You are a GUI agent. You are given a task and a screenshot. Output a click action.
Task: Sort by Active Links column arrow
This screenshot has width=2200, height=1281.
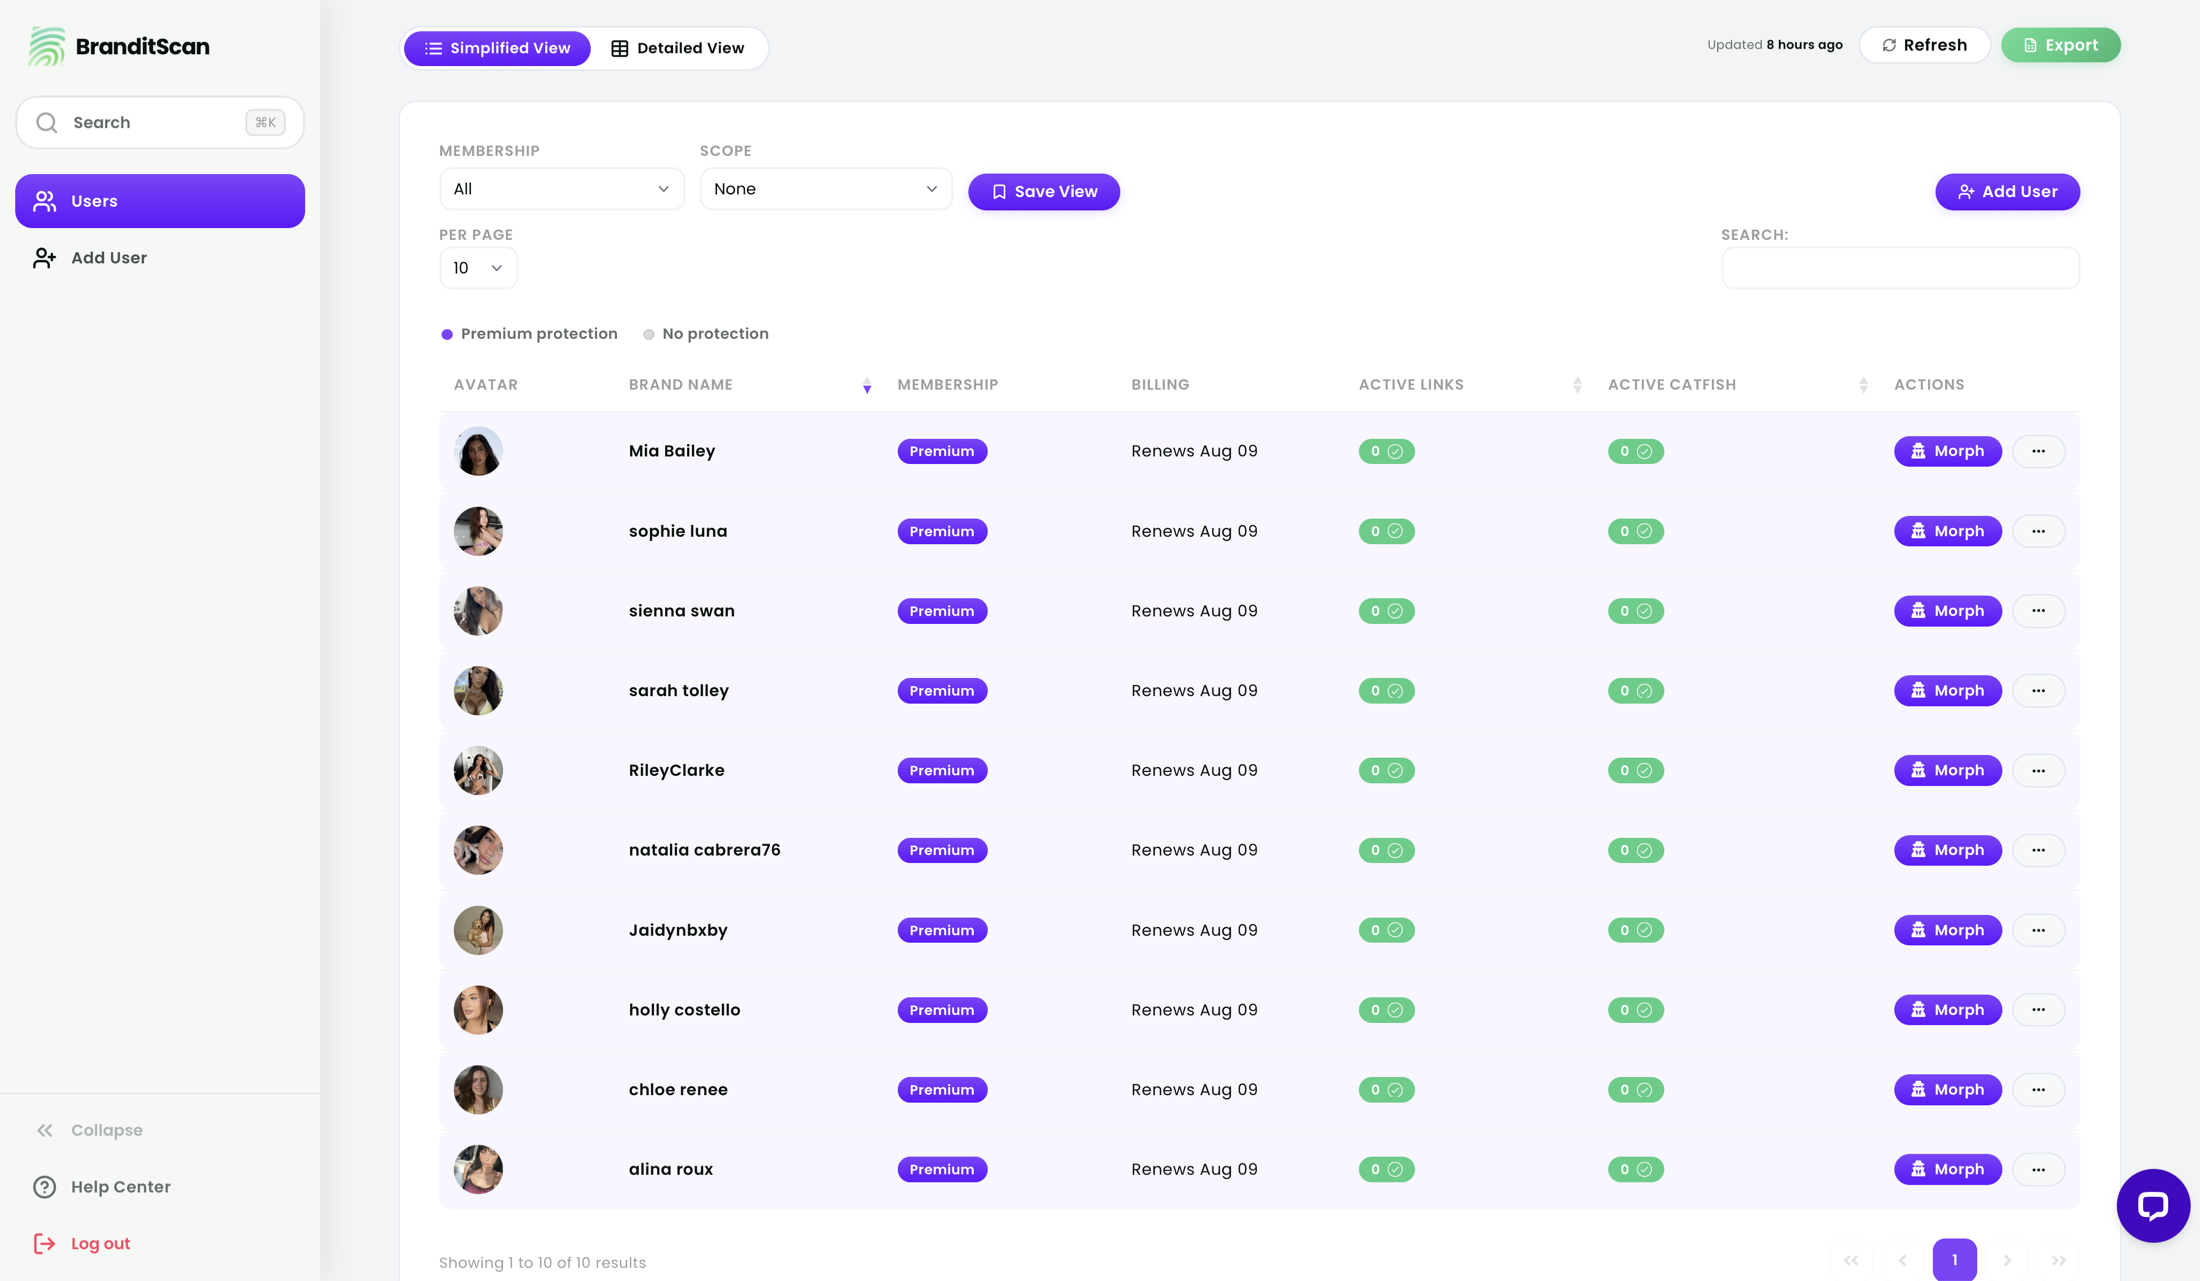pos(1577,385)
